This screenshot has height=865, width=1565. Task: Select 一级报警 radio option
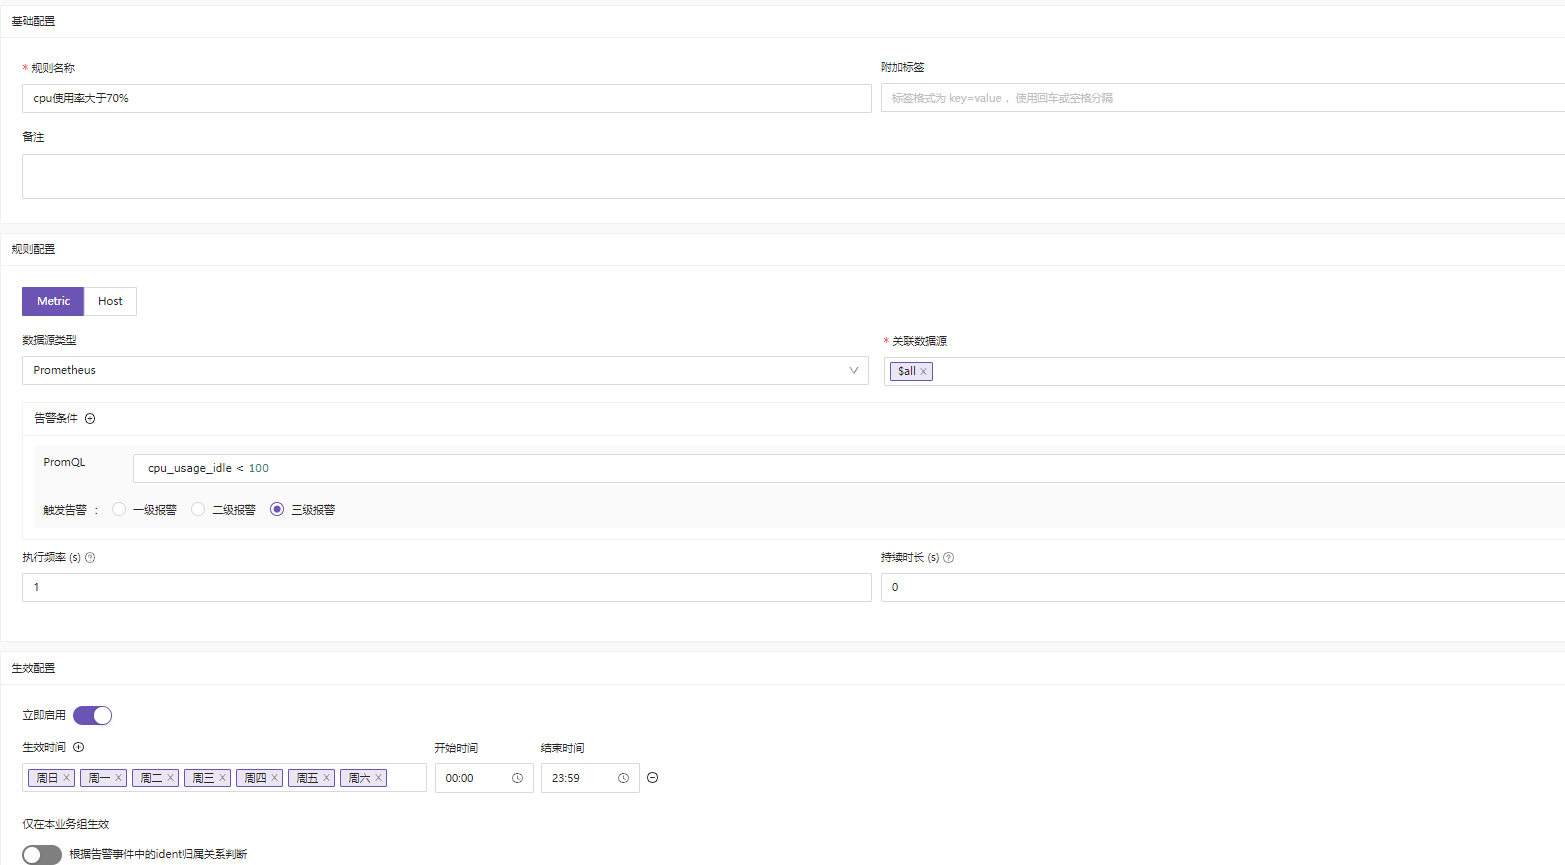coord(119,509)
